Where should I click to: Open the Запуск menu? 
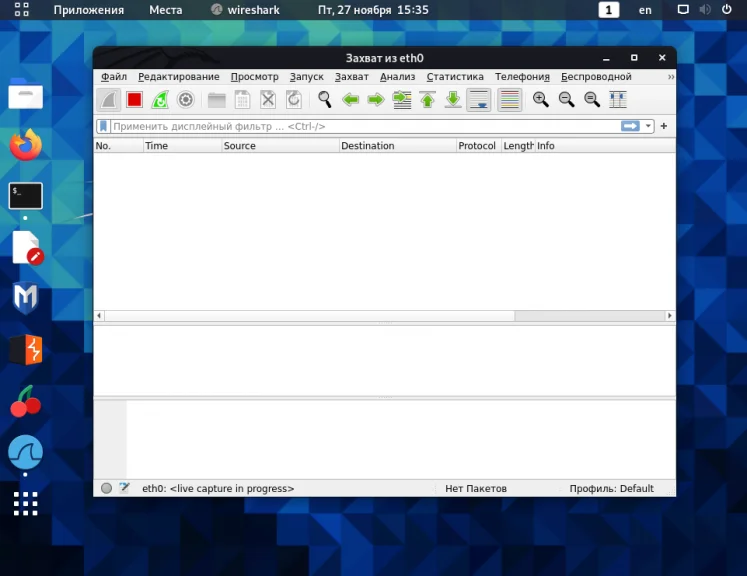306,77
